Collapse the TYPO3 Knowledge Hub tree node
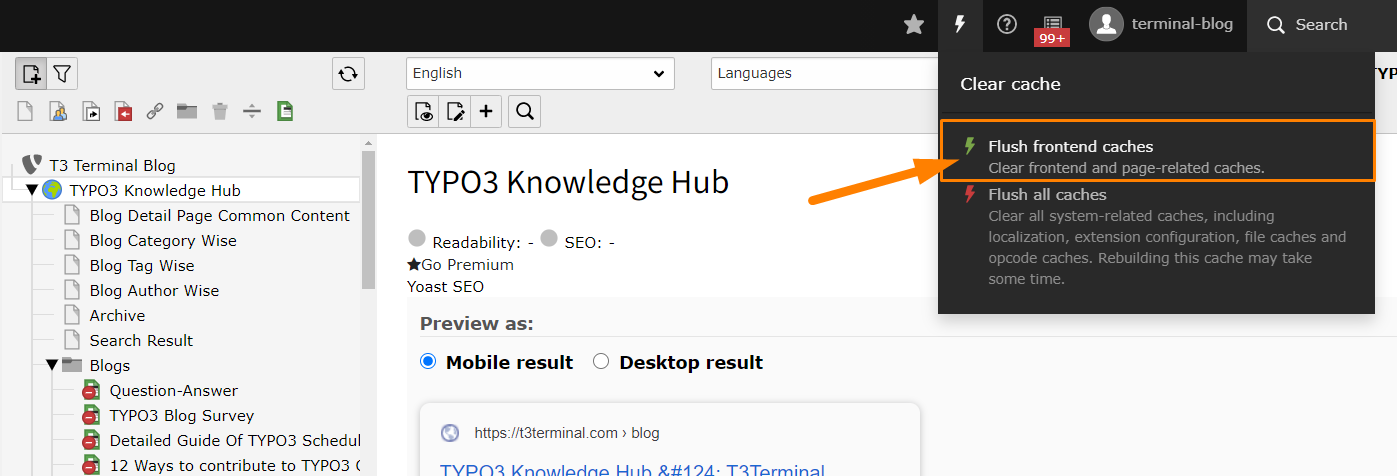The width and height of the screenshot is (1397, 476). click(x=31, y=190)
